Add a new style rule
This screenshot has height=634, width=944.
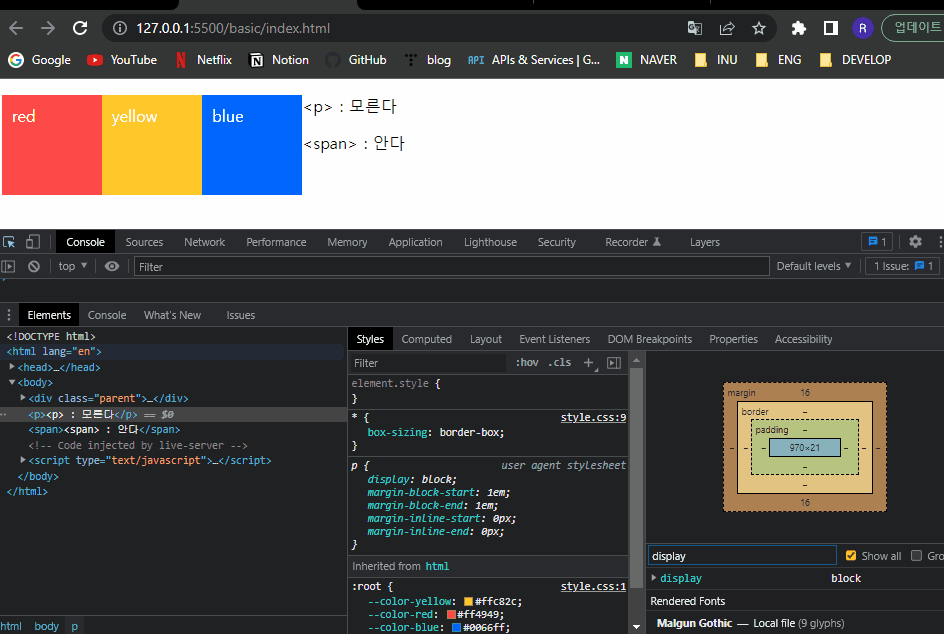(x=589, y=362)
